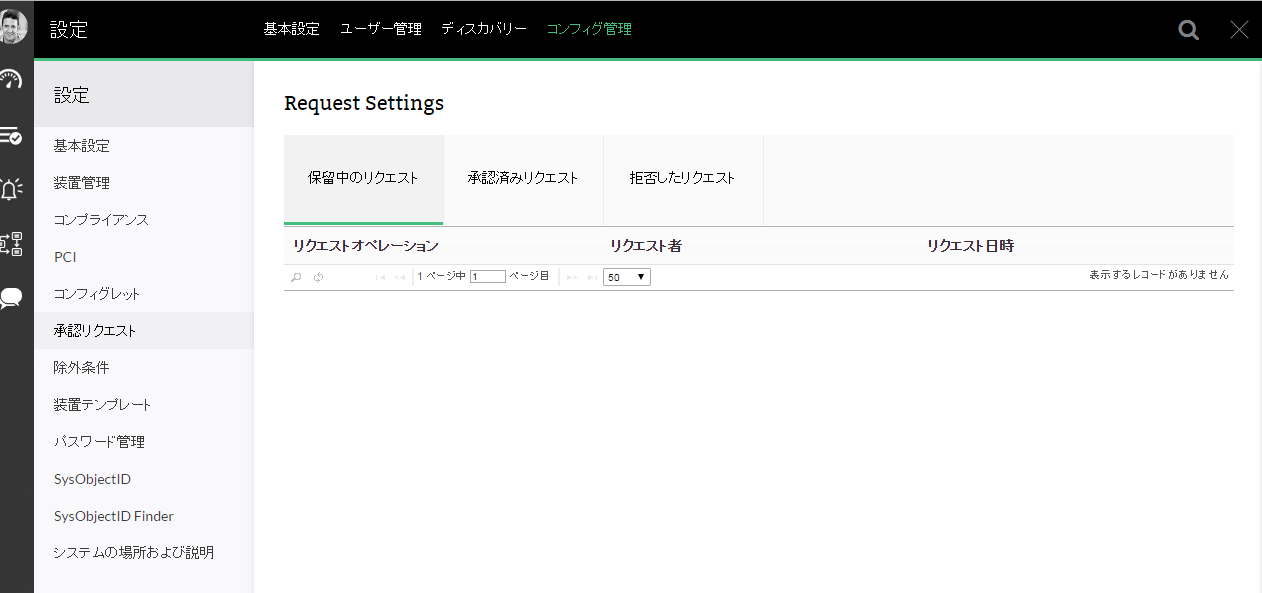The image size is (1262, 593).
Task: Sort by リクエスト者 column header
Action: coord(646,246)
